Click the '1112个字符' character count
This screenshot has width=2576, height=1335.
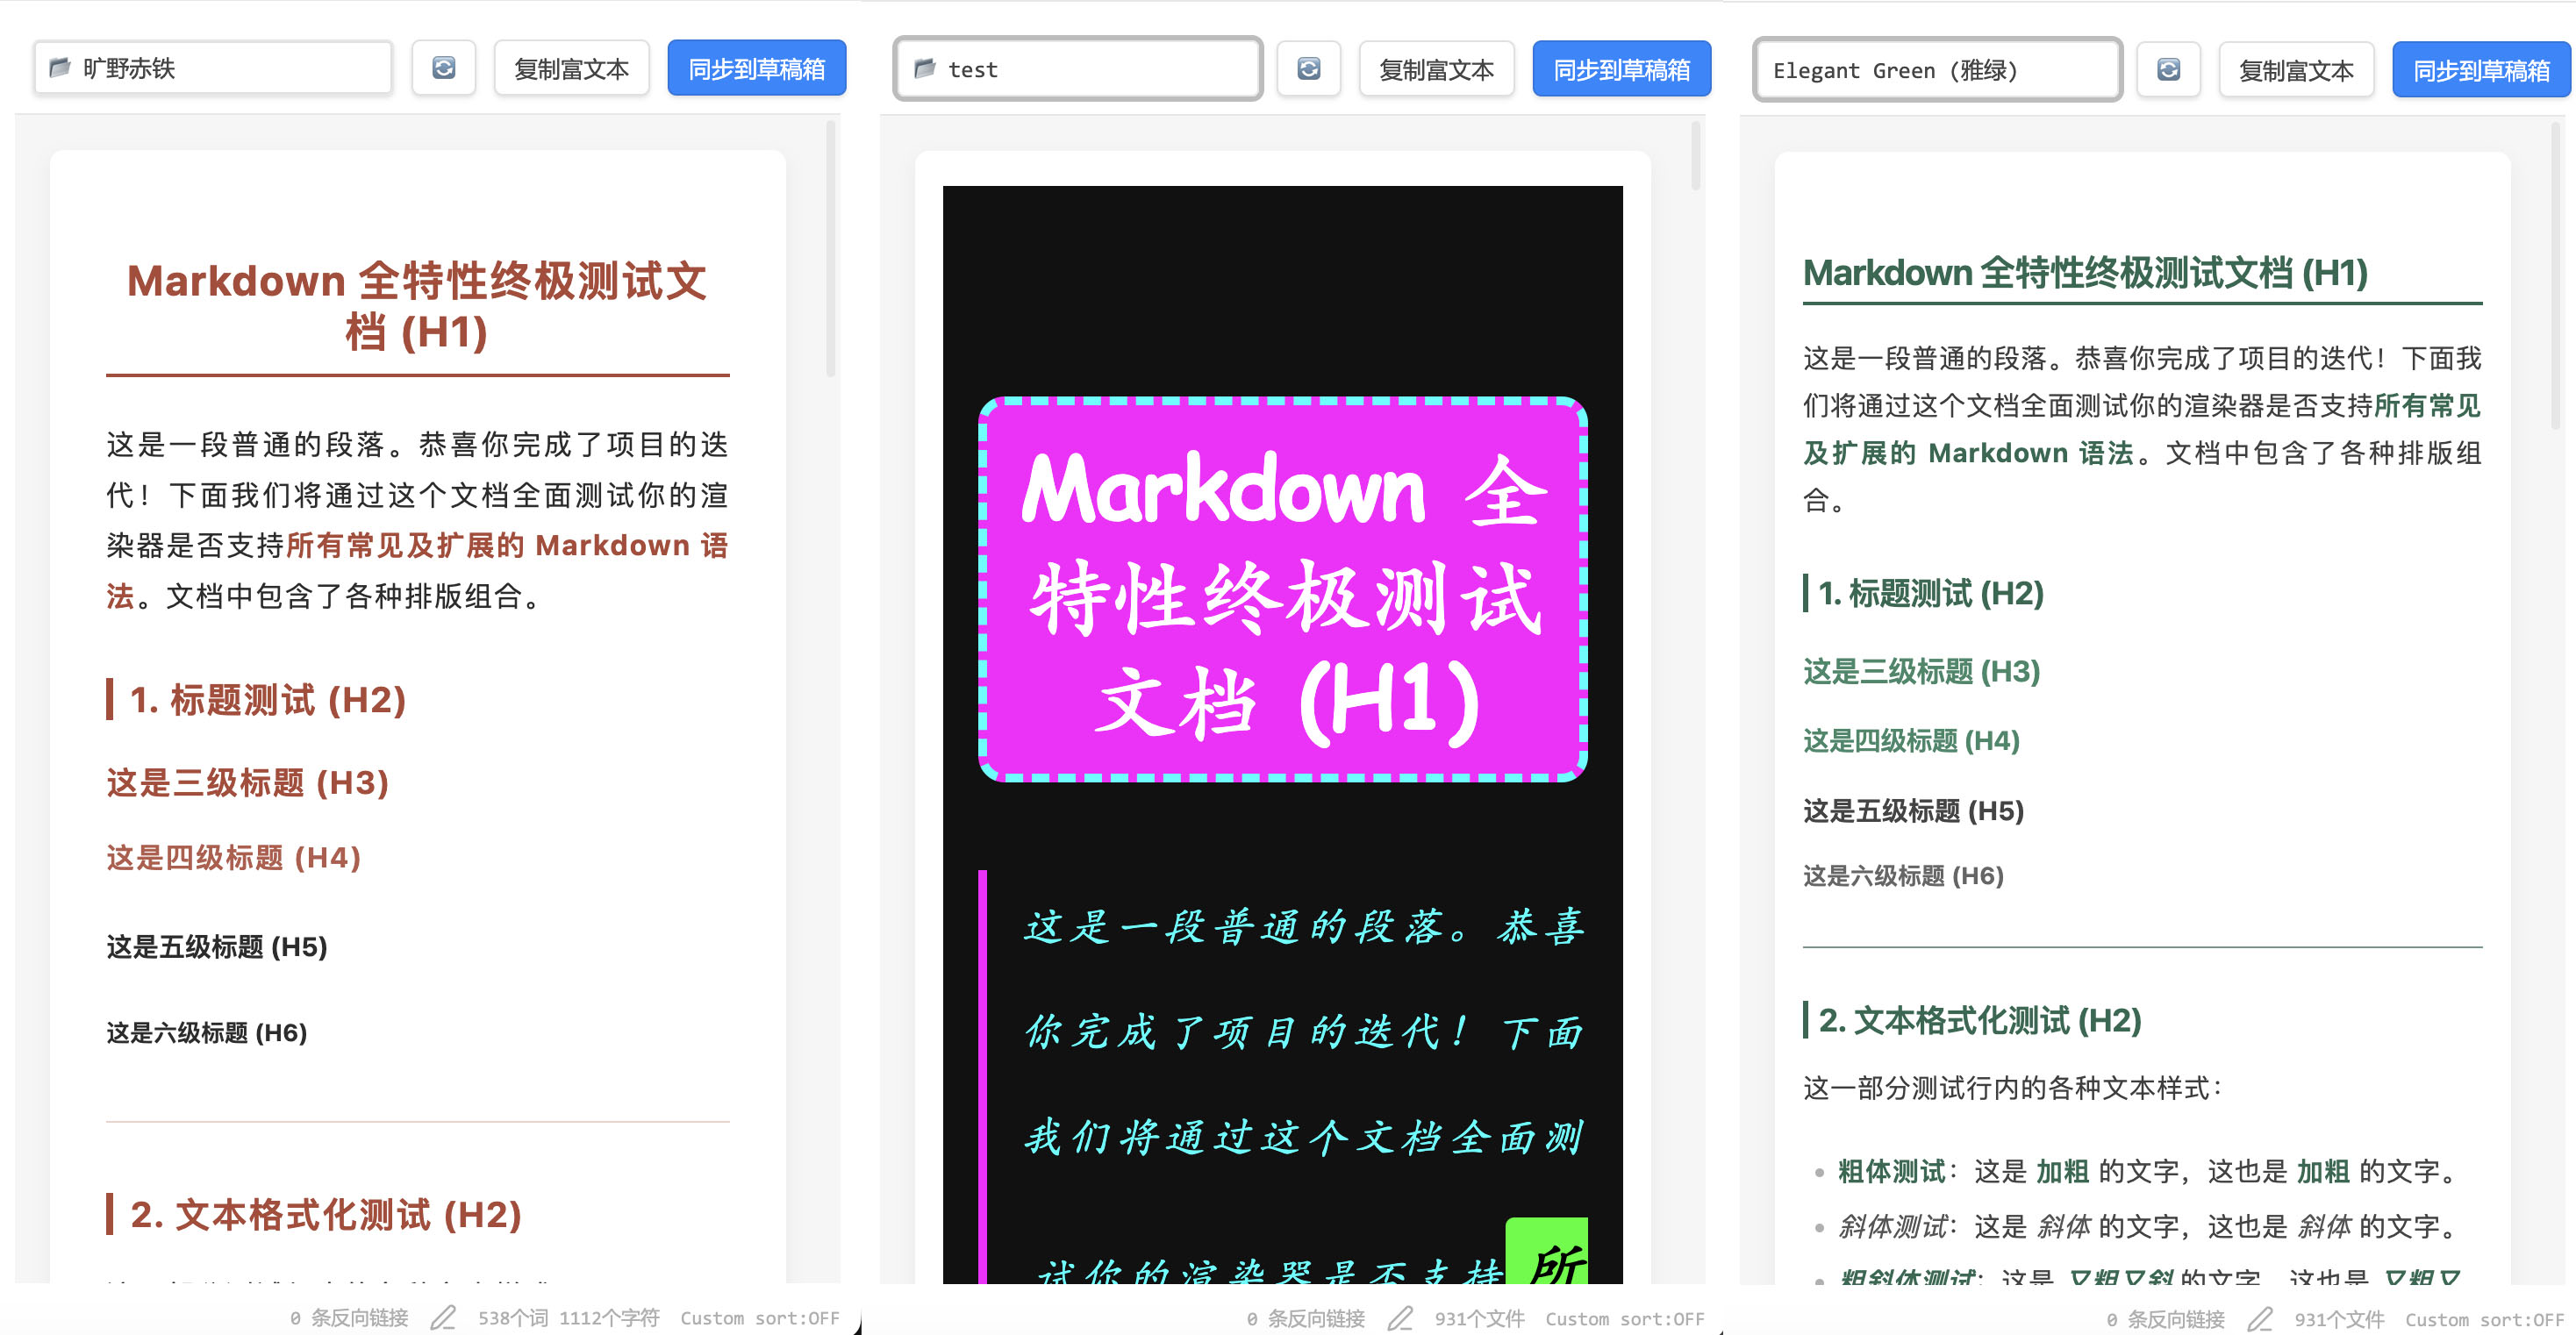click(609, 1318)
